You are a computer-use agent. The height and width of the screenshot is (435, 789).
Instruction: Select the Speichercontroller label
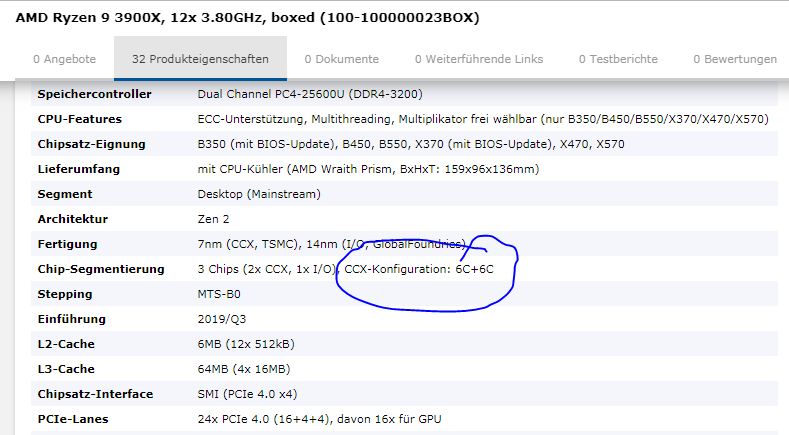tap(95, 94)
